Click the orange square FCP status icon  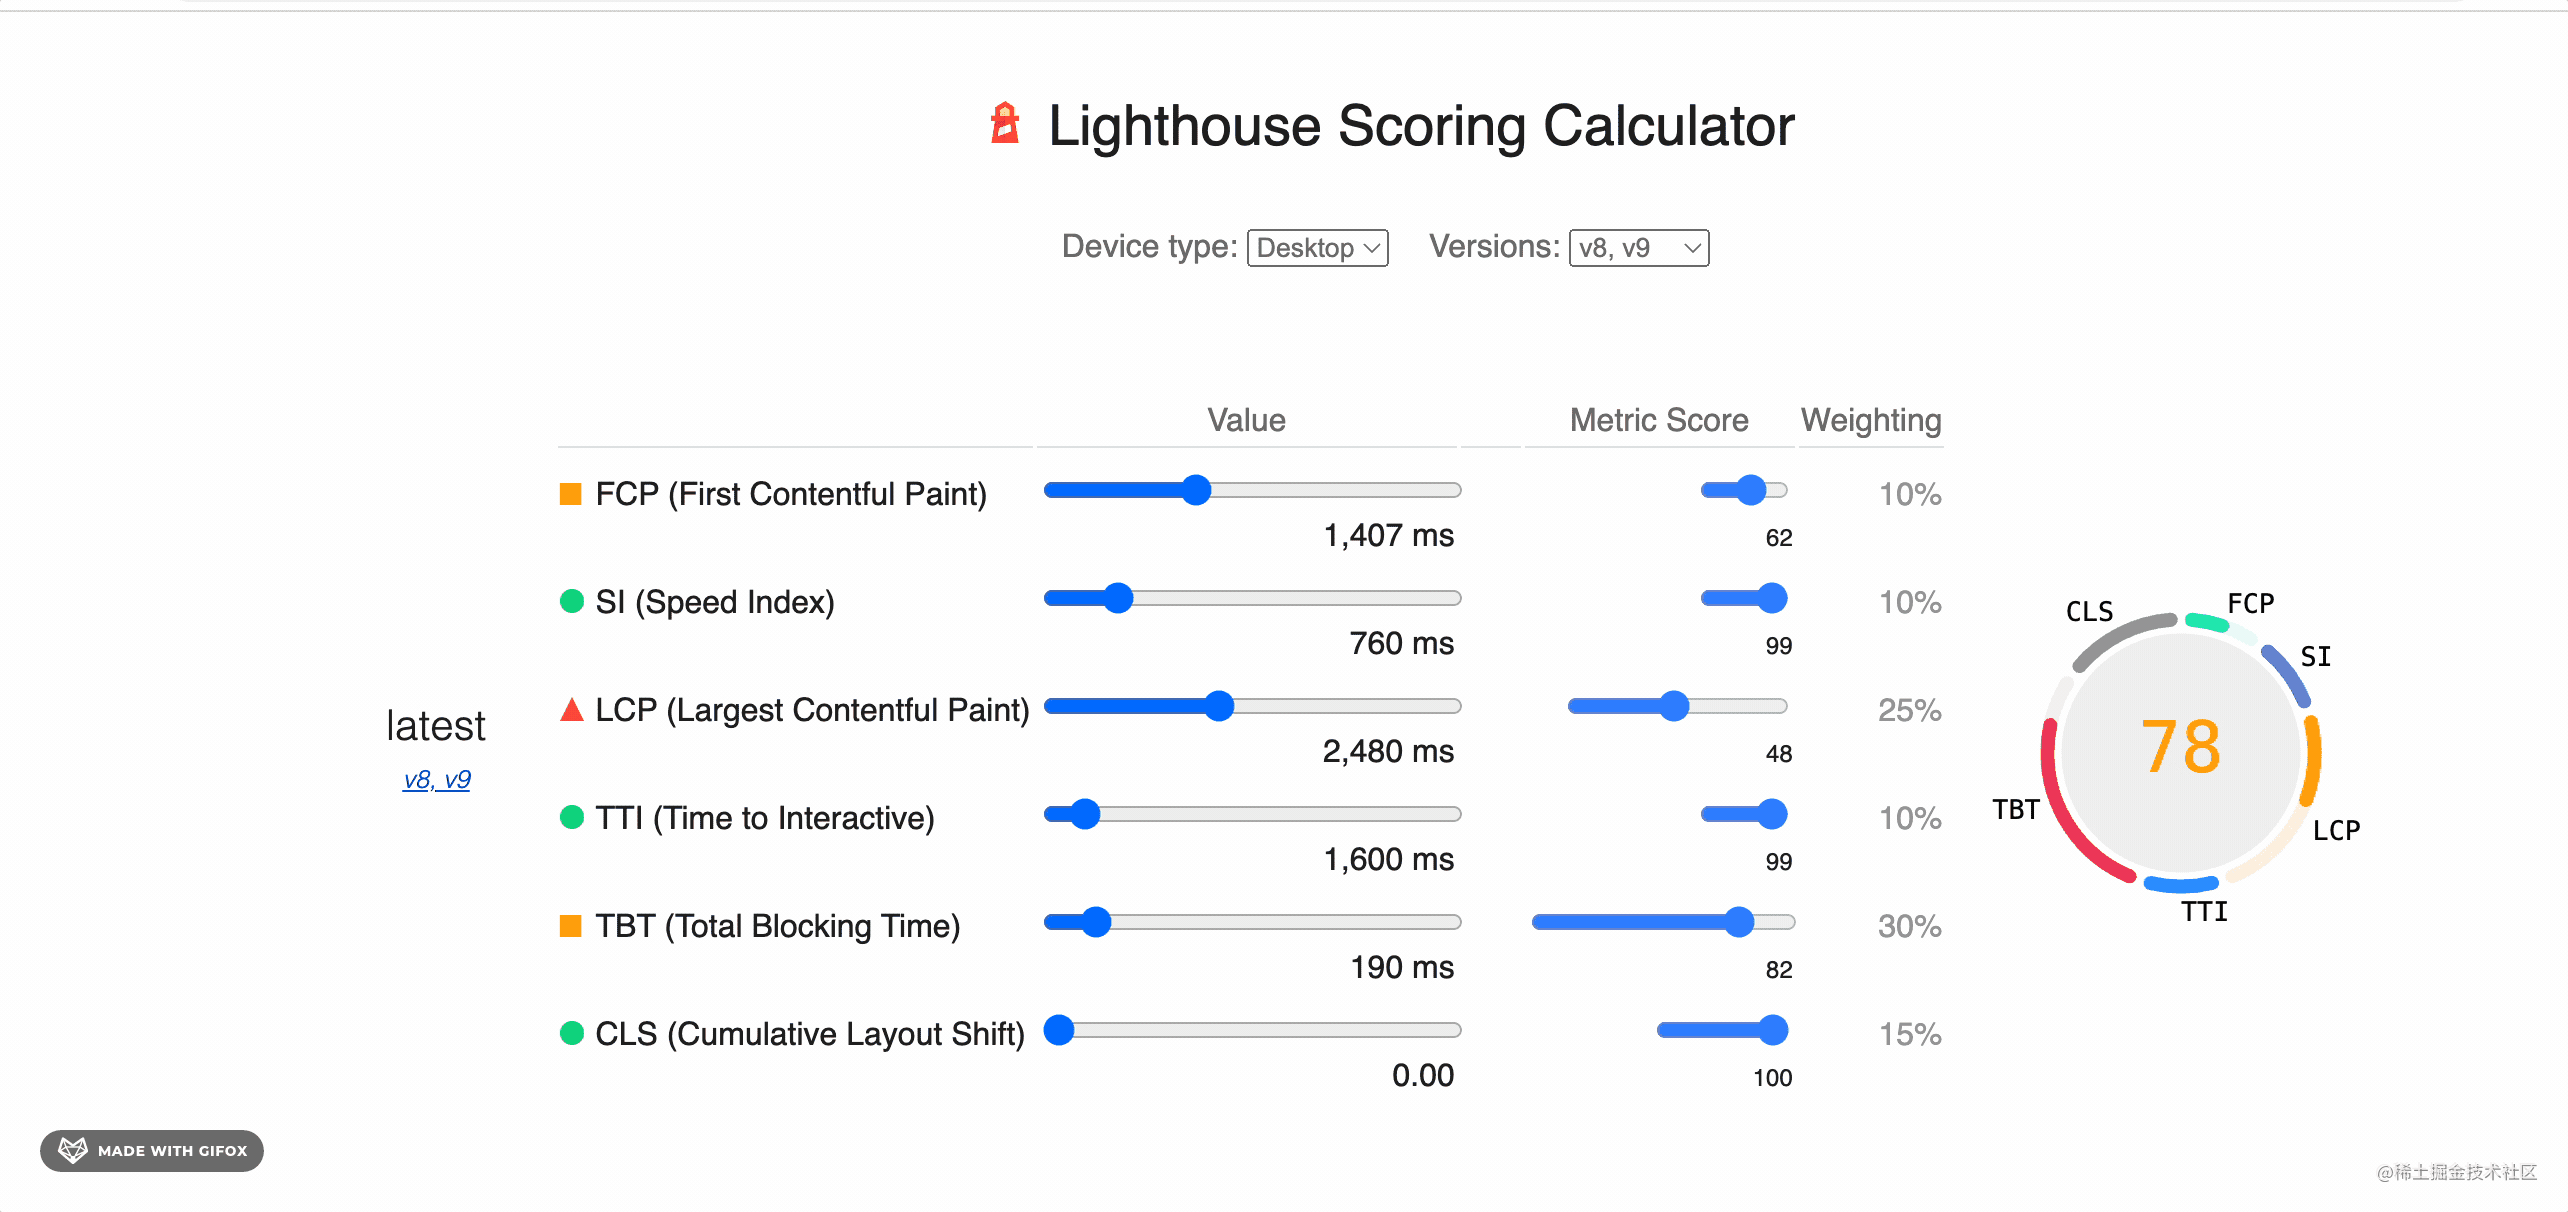point(570,494)
